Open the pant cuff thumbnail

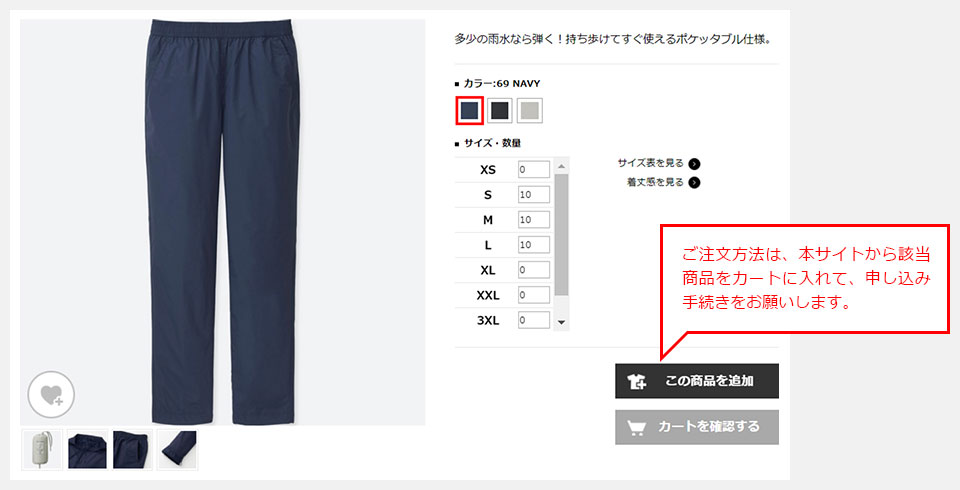(178, 450)
